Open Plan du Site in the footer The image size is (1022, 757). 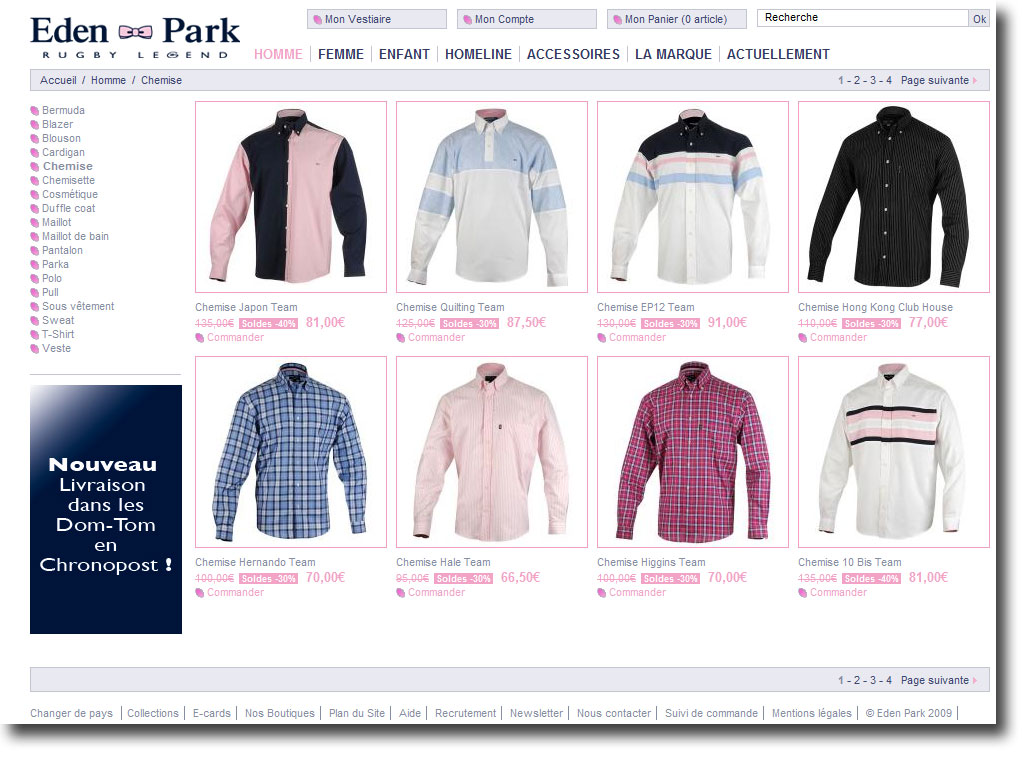[x=357, y=713]
